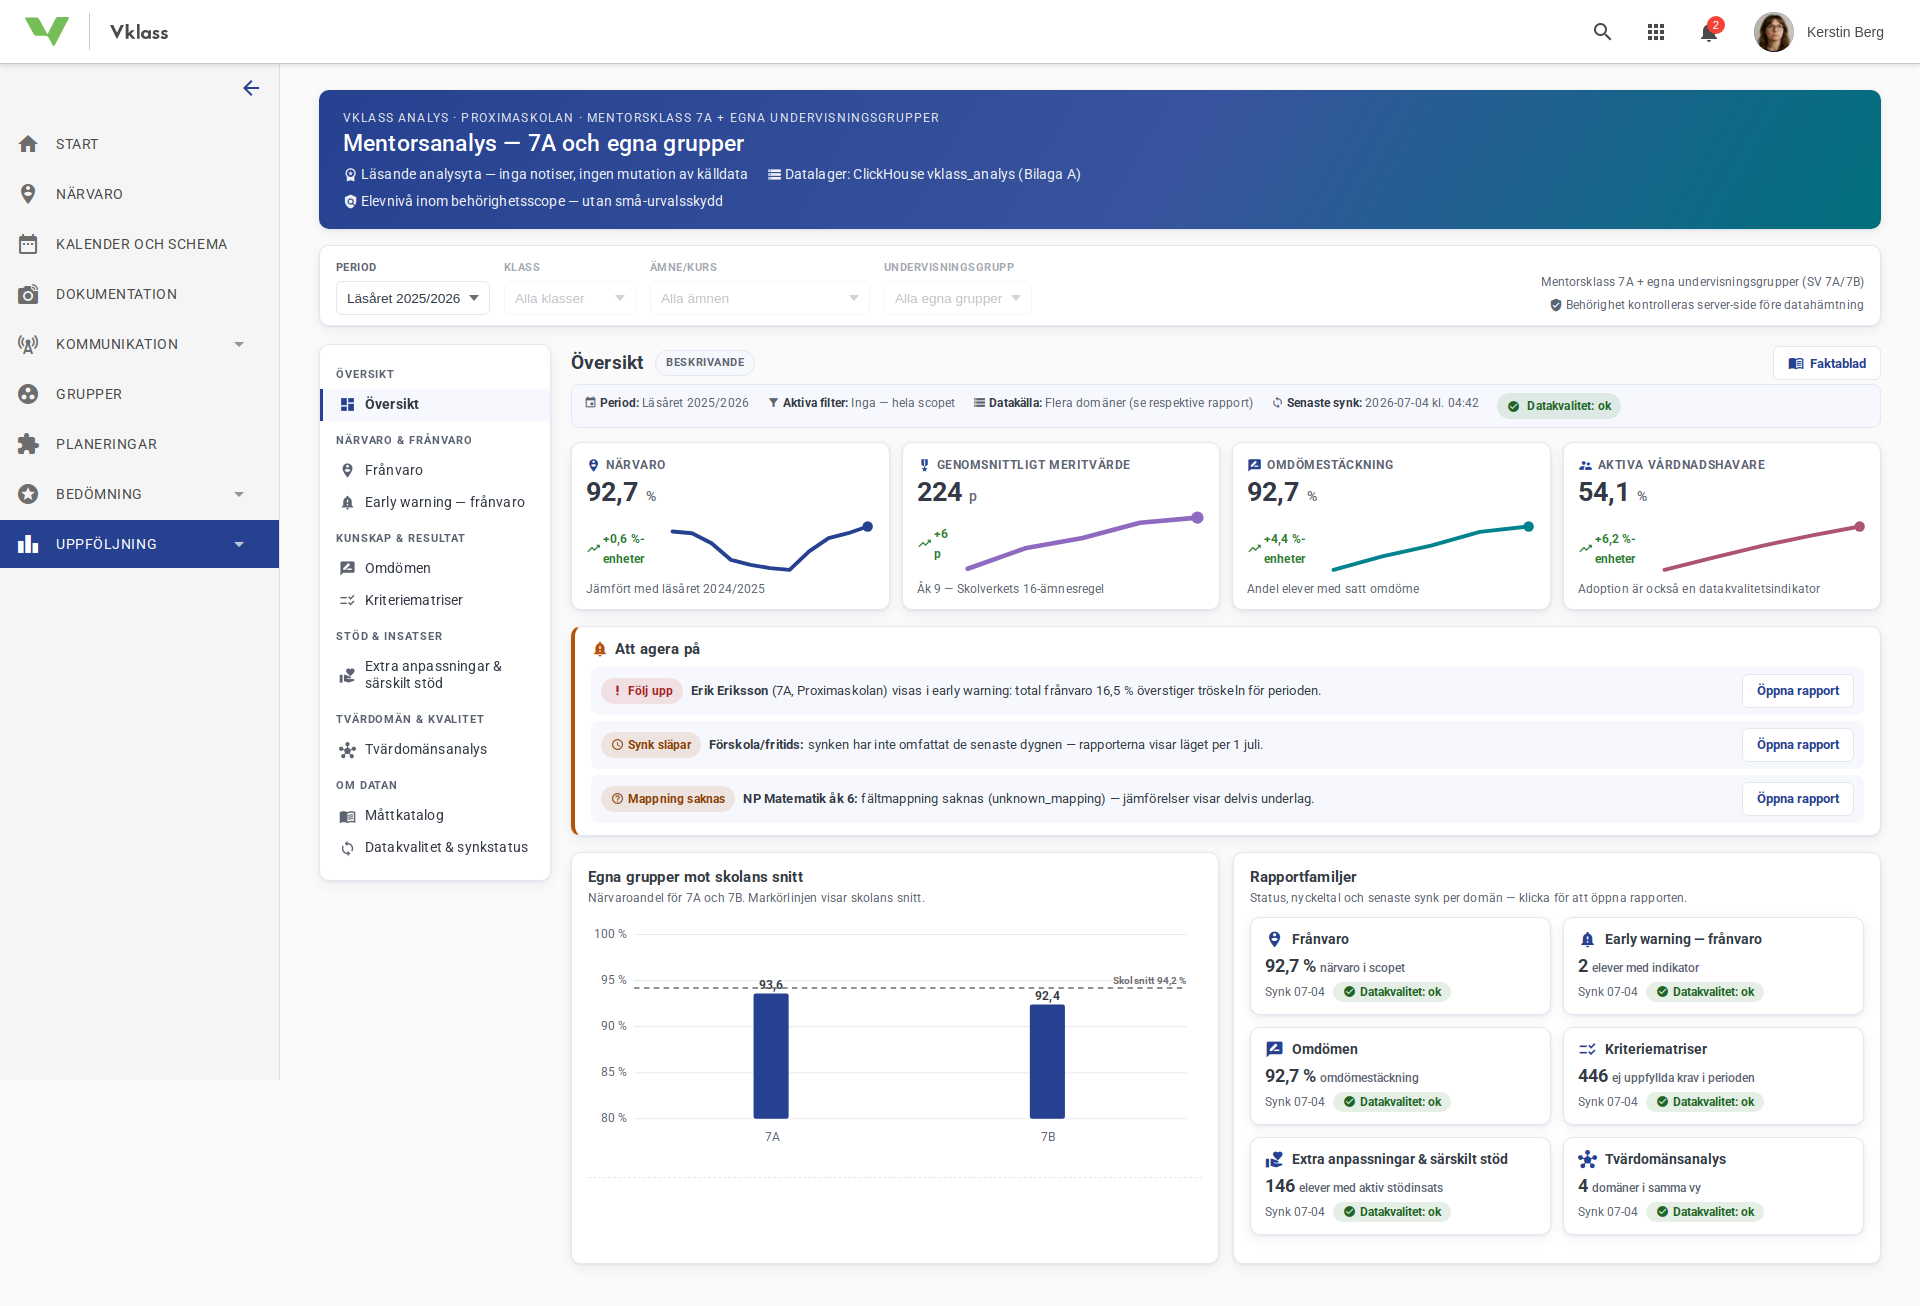Image resolution: width=1920 pixels, height=1306 pixels.
Task: Click the Synk släpar badge
Action: click(651, 745)
